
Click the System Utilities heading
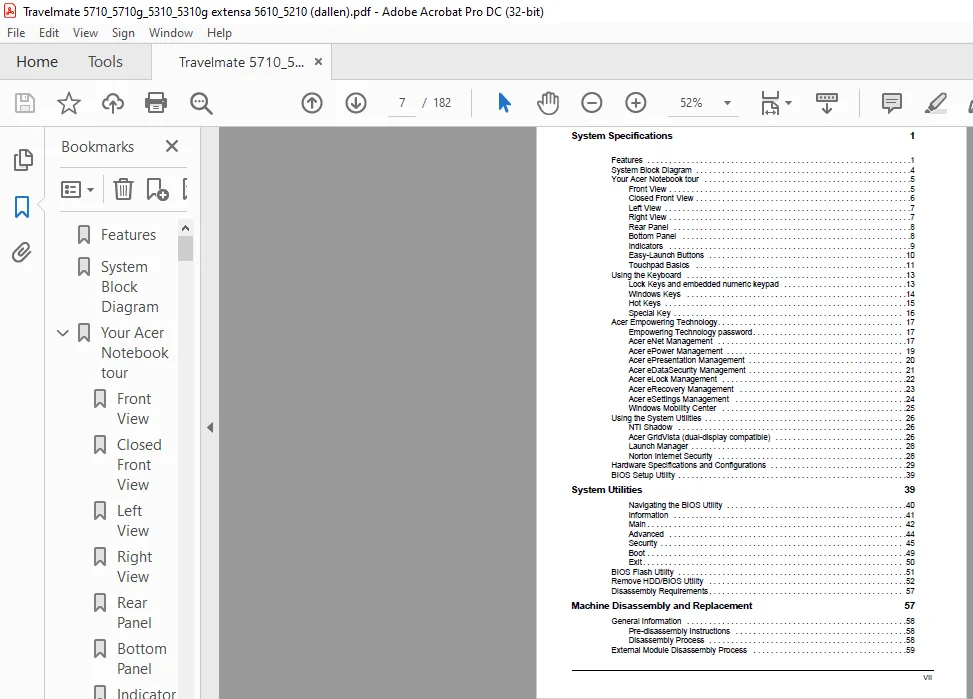pyautogui.click(x=606, y=490)
